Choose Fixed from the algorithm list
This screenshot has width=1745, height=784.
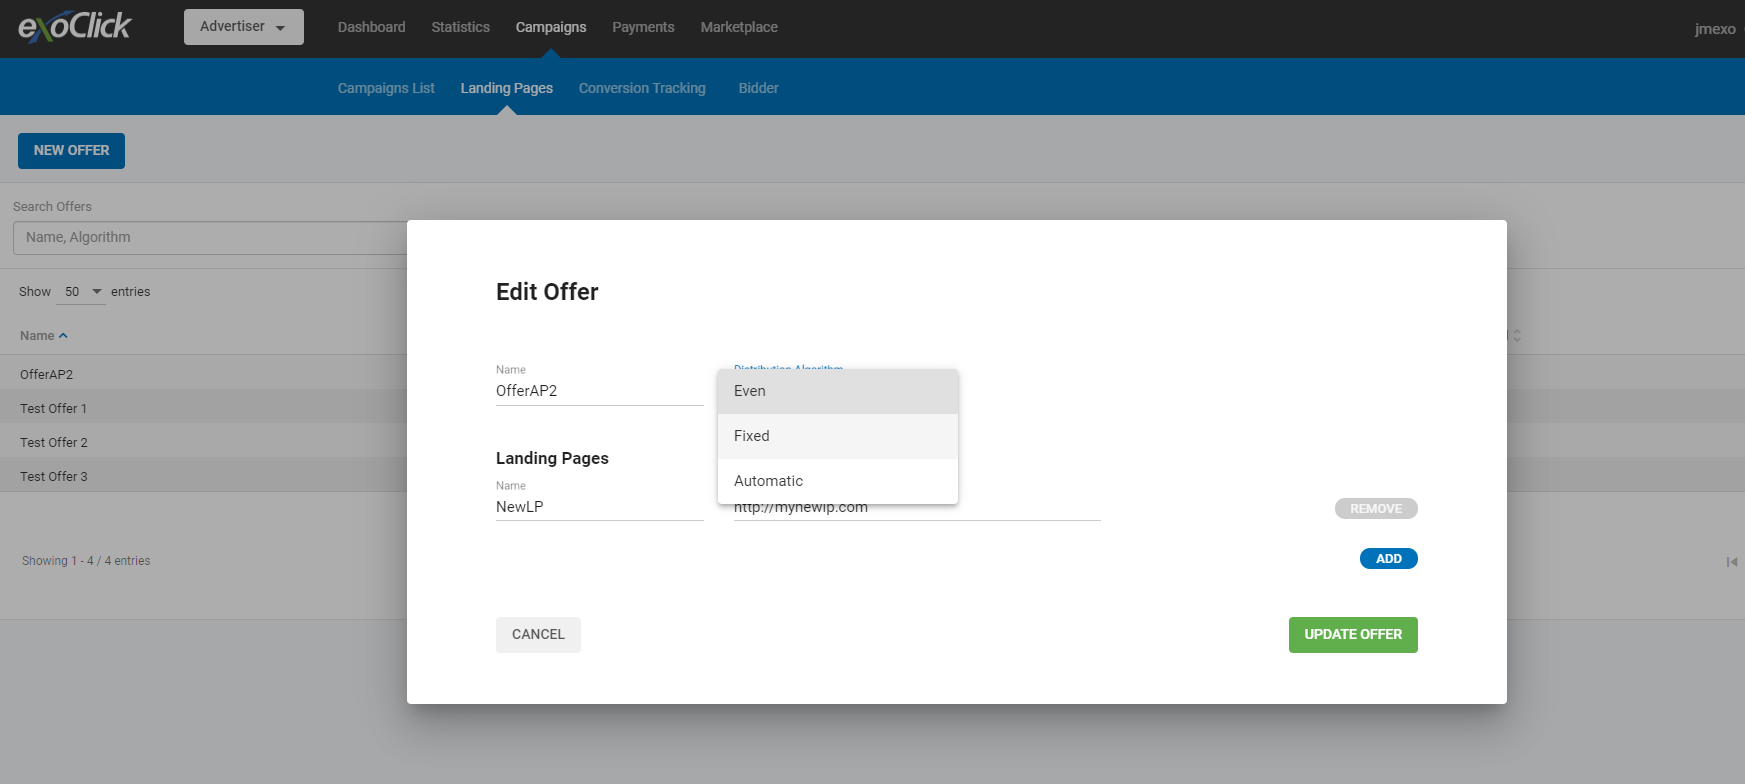[837, 436]
